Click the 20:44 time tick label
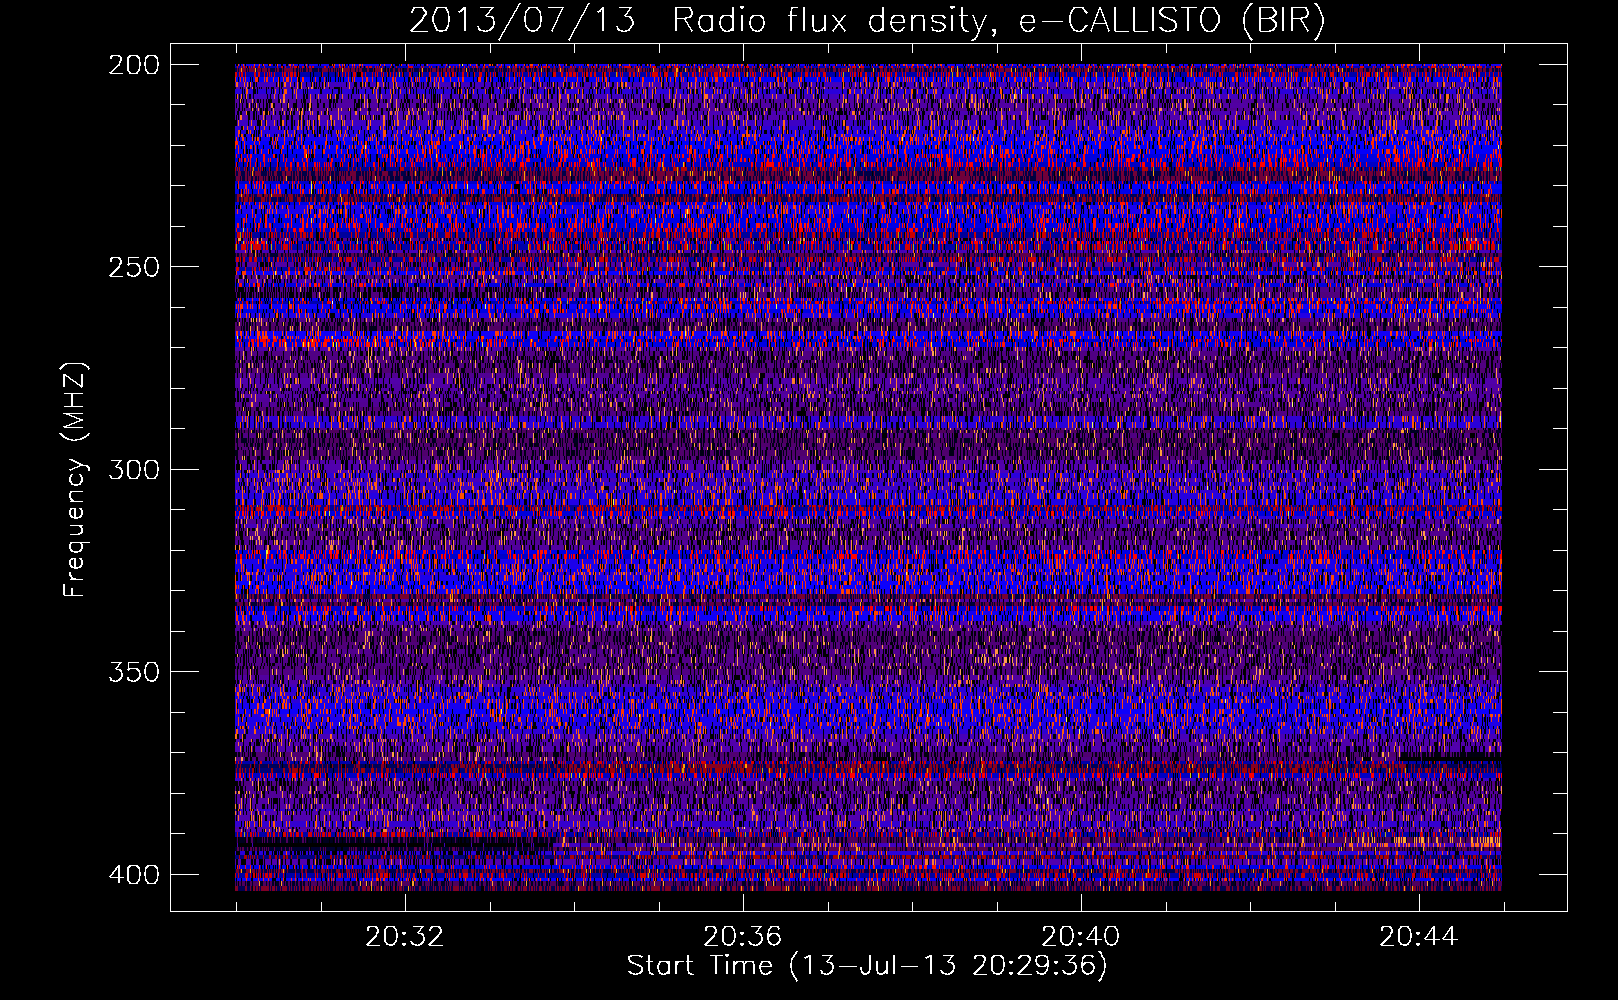This screenshot has width=1618, height=1000. point(1419,937)
